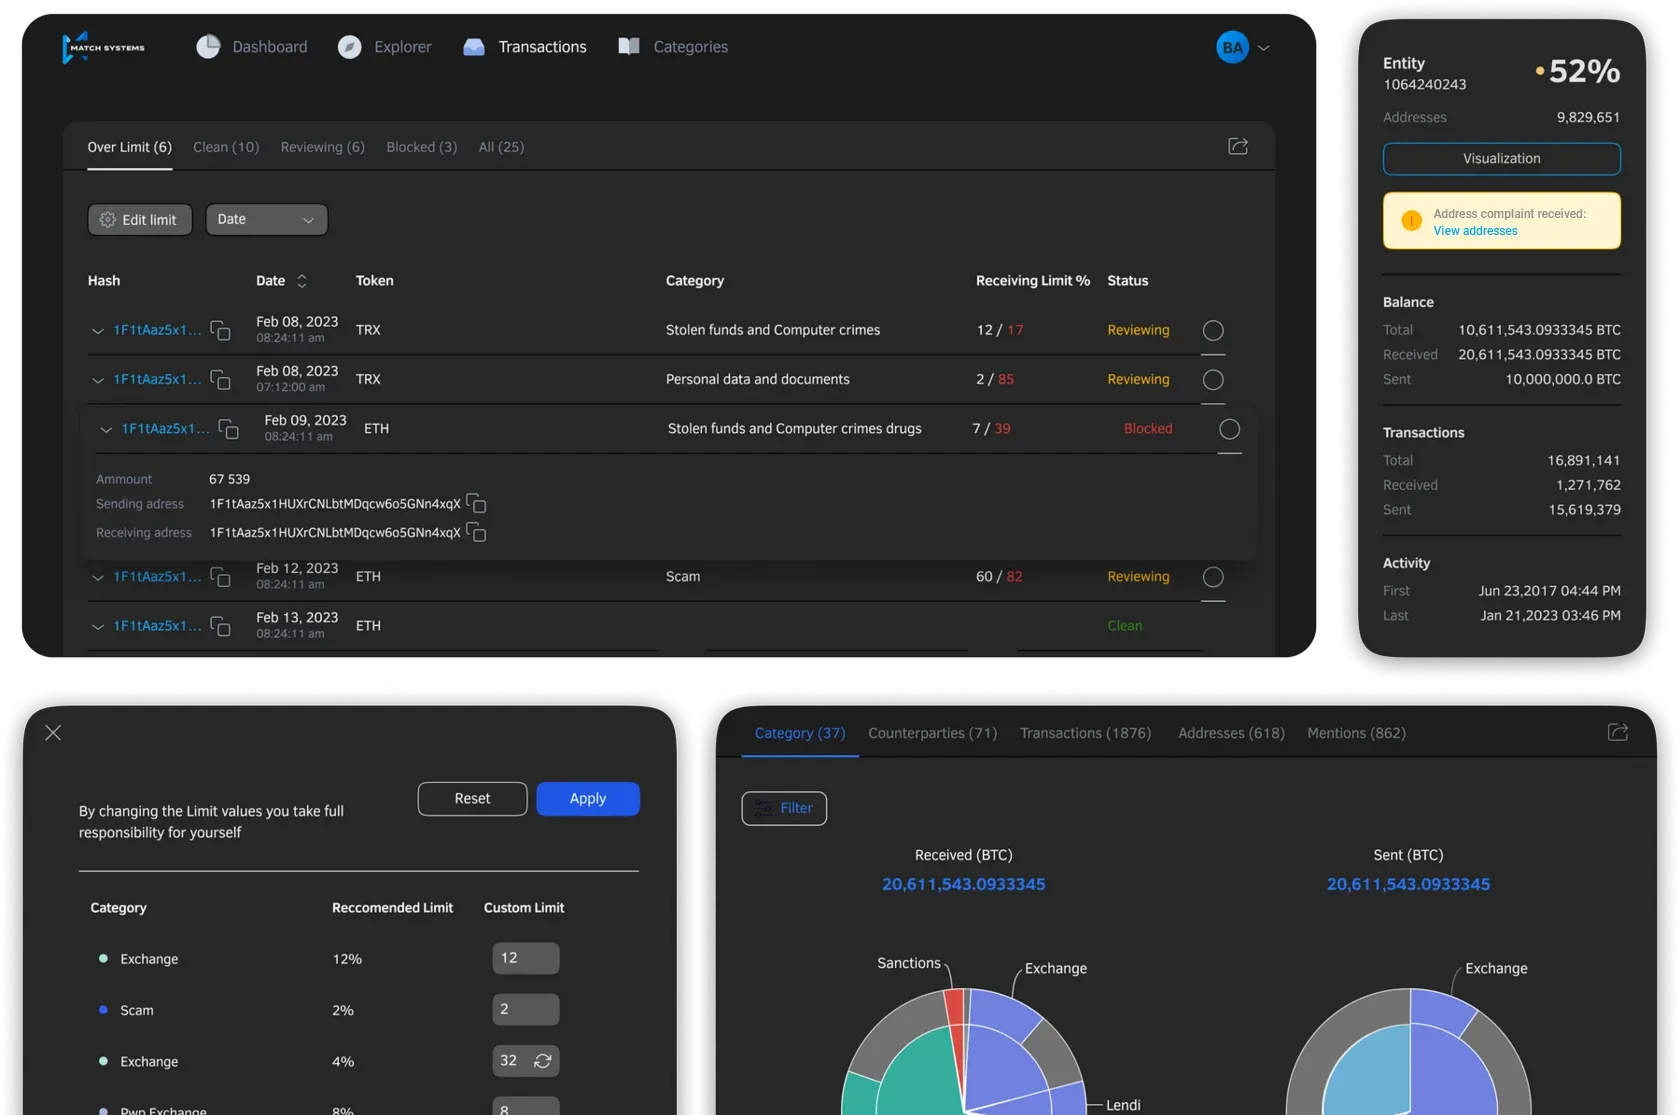Close the limit editing dialog

click(53, 733)
